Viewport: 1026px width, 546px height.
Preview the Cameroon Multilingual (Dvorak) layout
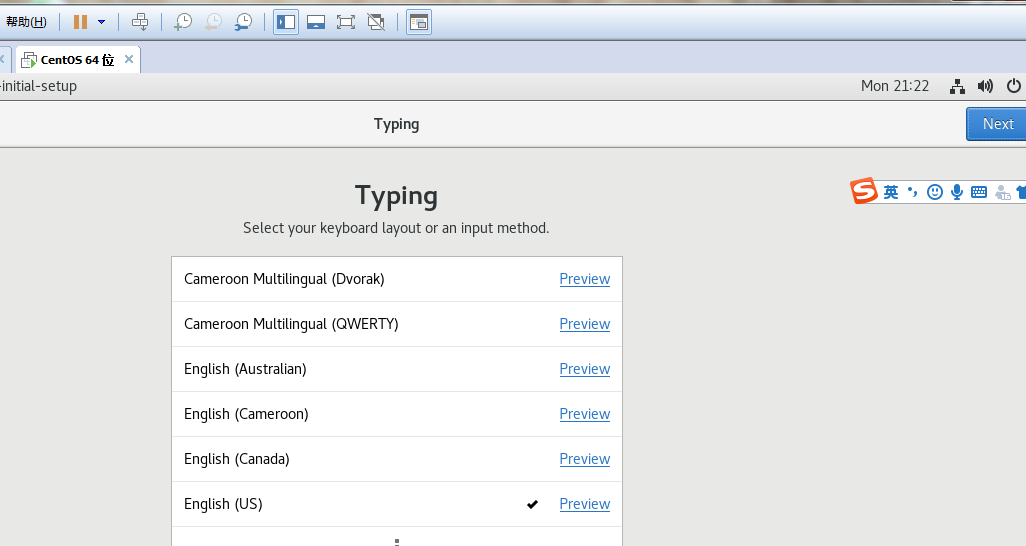pos(584,280)
